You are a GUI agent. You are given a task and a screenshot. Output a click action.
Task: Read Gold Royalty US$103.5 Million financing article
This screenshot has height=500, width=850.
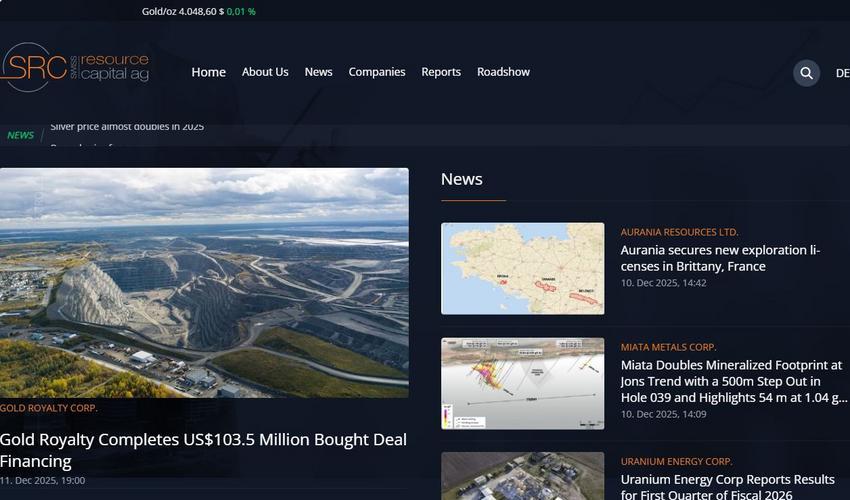pos(203,450)
